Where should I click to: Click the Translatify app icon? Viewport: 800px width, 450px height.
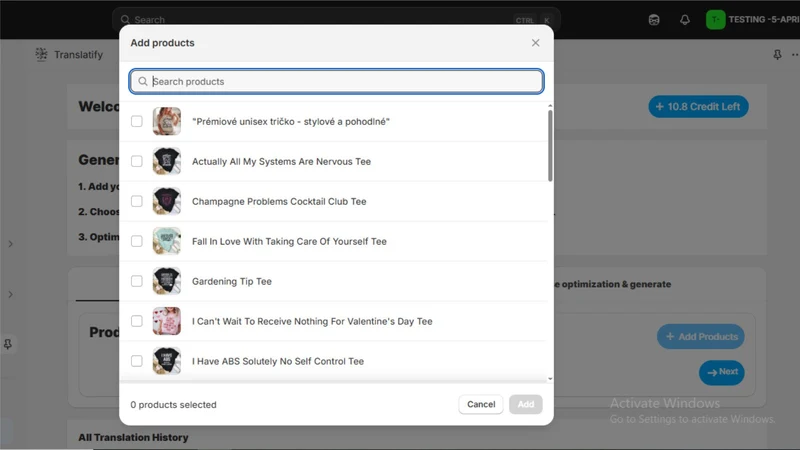[x=41, y=54]
